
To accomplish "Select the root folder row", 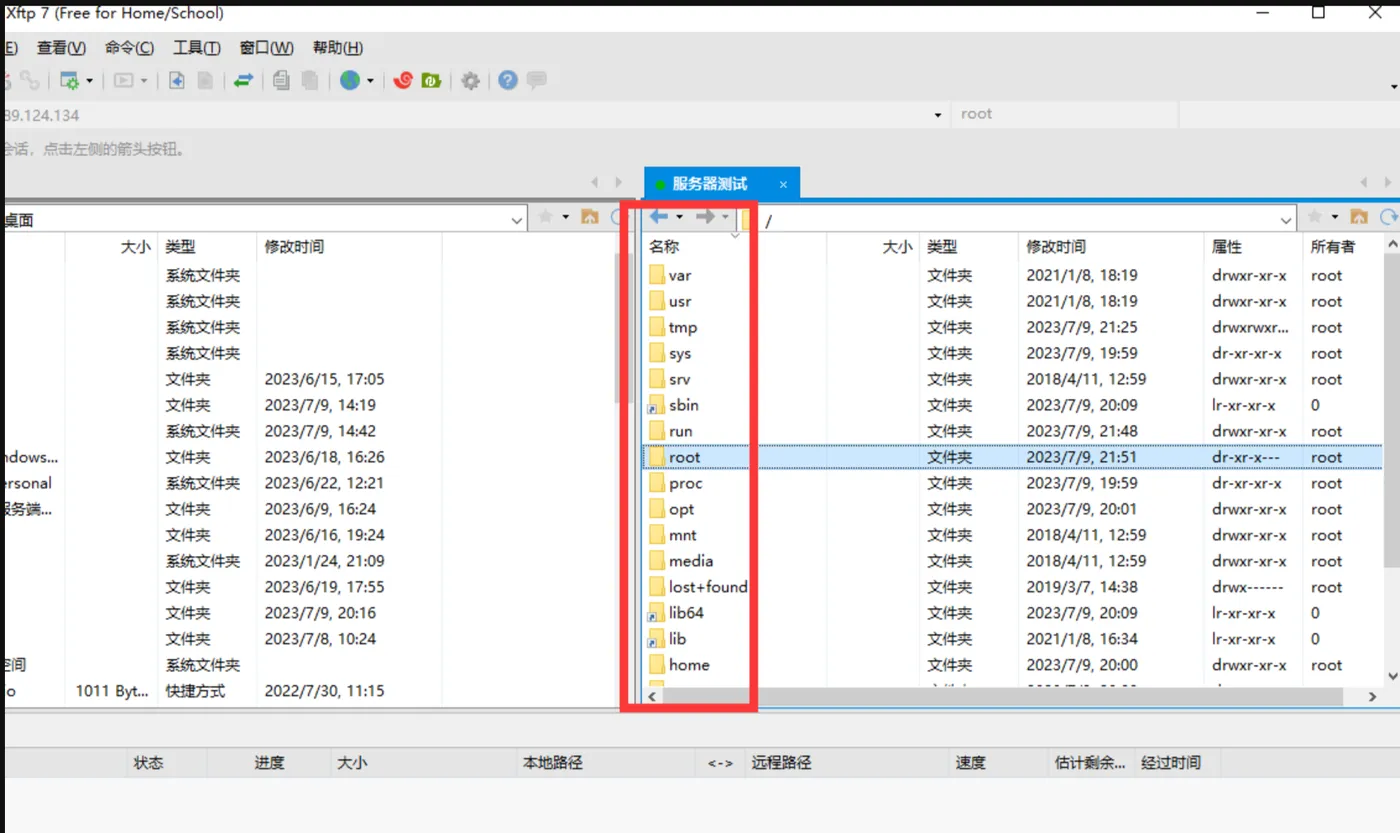I will [1012, 457].
